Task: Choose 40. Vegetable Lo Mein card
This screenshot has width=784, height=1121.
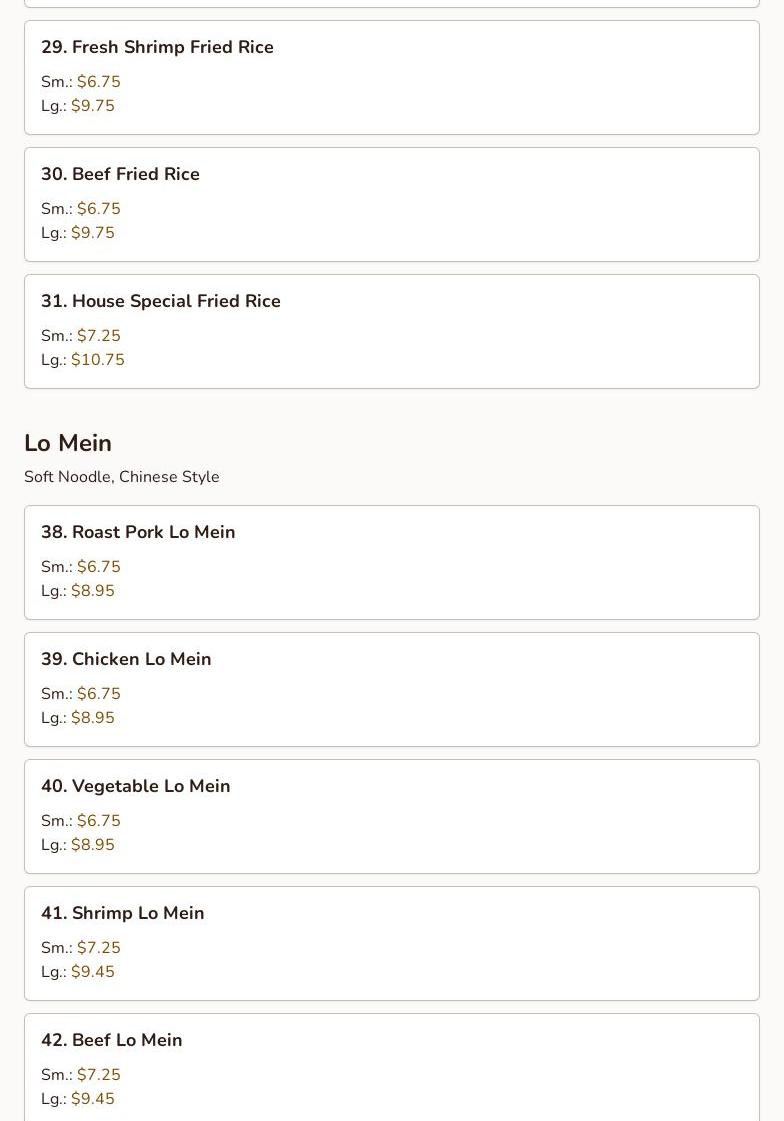Action: (392, 816)
